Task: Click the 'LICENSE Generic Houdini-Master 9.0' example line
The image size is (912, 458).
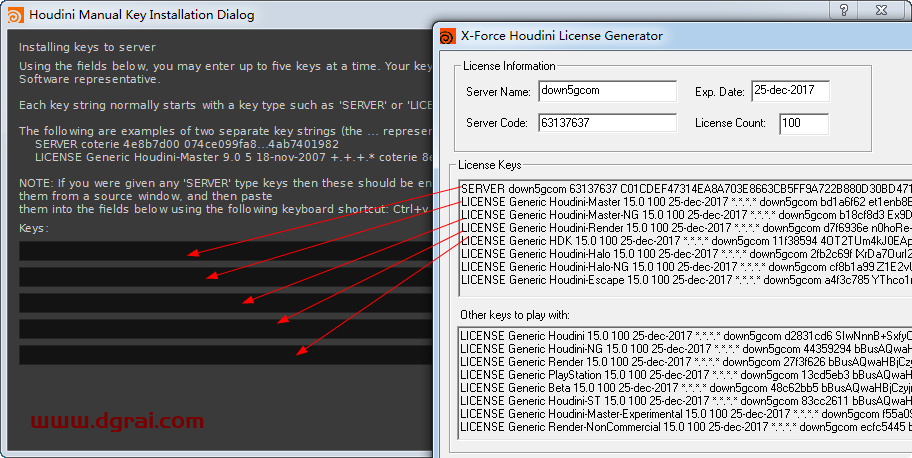Action: (234, 157)
